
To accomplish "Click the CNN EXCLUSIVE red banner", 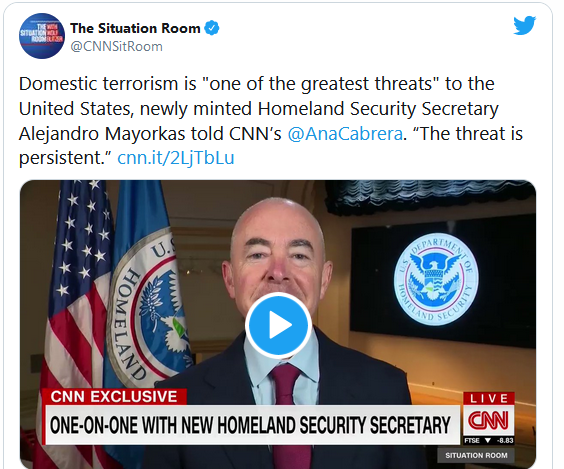I will (x=114, y=397).
